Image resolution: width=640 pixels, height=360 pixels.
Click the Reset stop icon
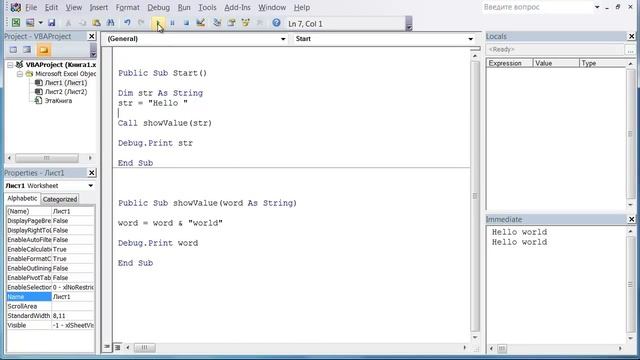tap(186, 23)
